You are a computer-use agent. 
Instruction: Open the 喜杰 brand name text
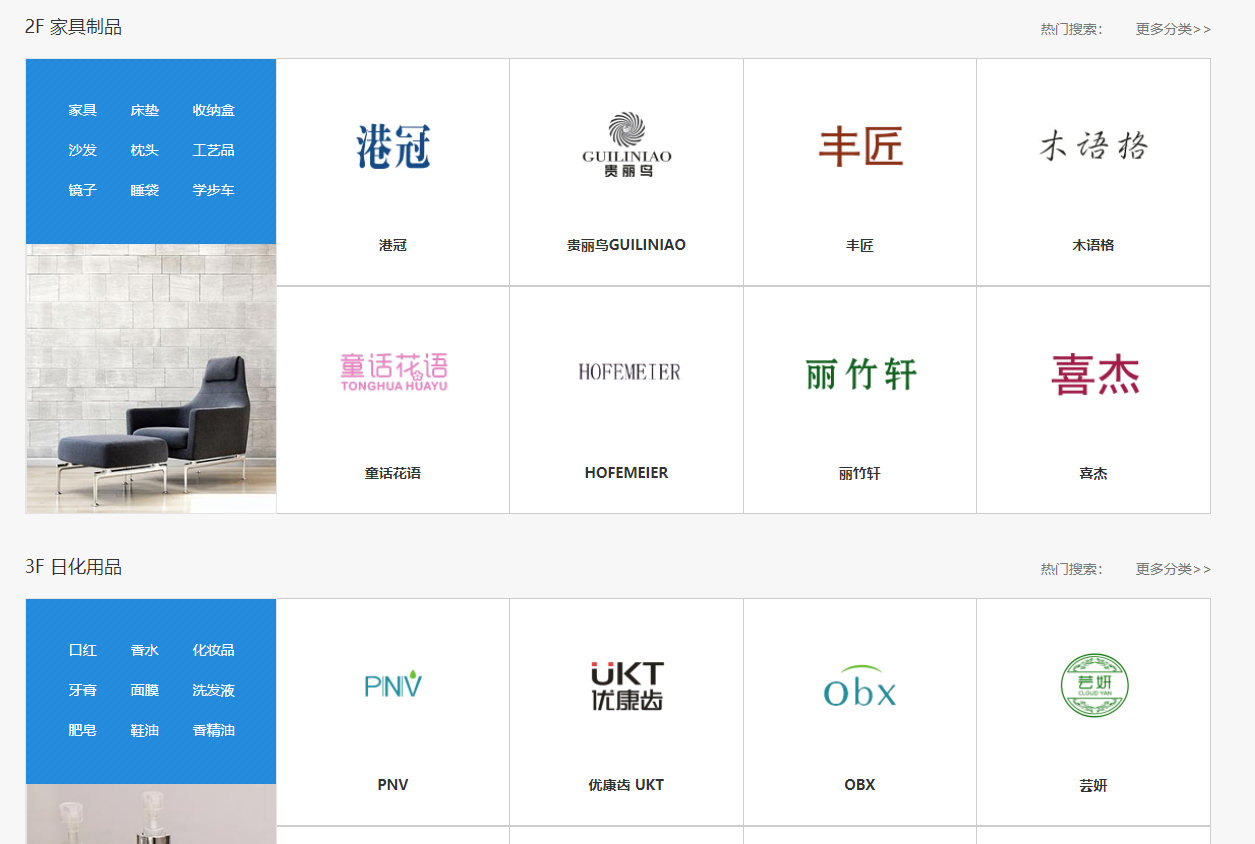(1093, 473)
